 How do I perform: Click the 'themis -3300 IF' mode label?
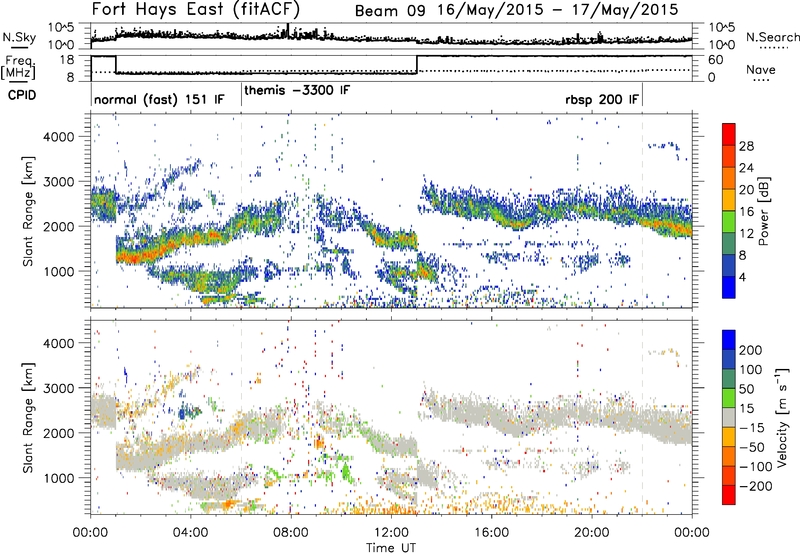click(x=297, y=90)
